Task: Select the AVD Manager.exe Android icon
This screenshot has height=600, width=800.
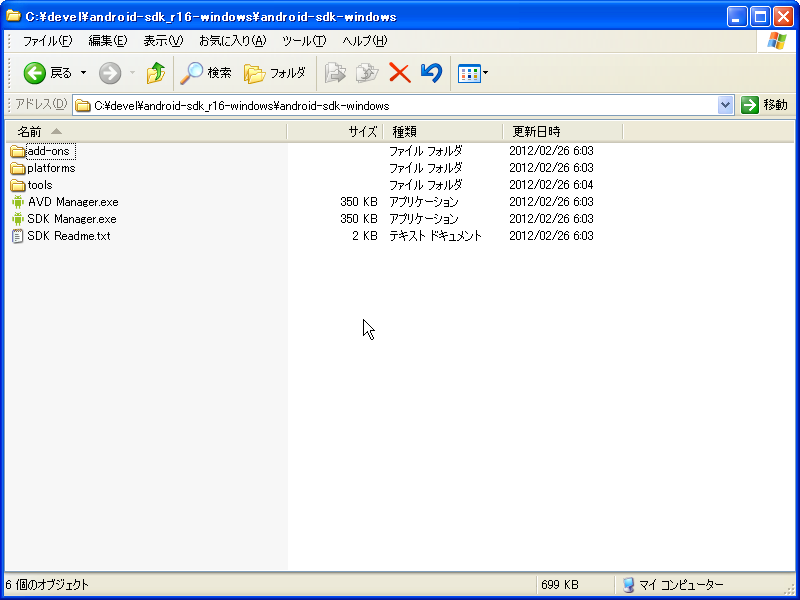Action: click(18, 202)
